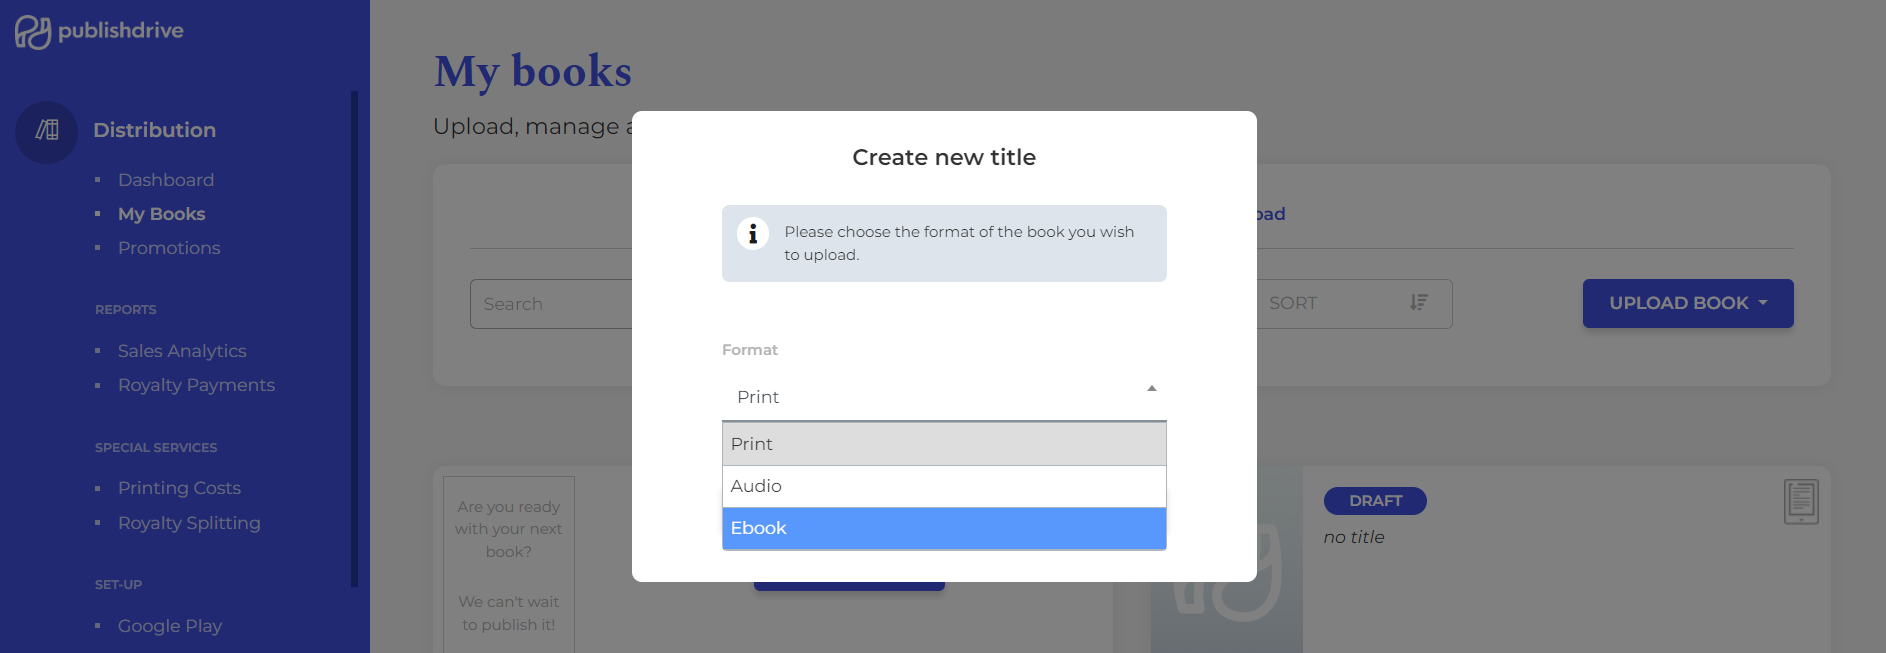This screenshot has width=1886, height=653.
Task: Choose Audio from the format list
Action: click(x=943, y=486)
